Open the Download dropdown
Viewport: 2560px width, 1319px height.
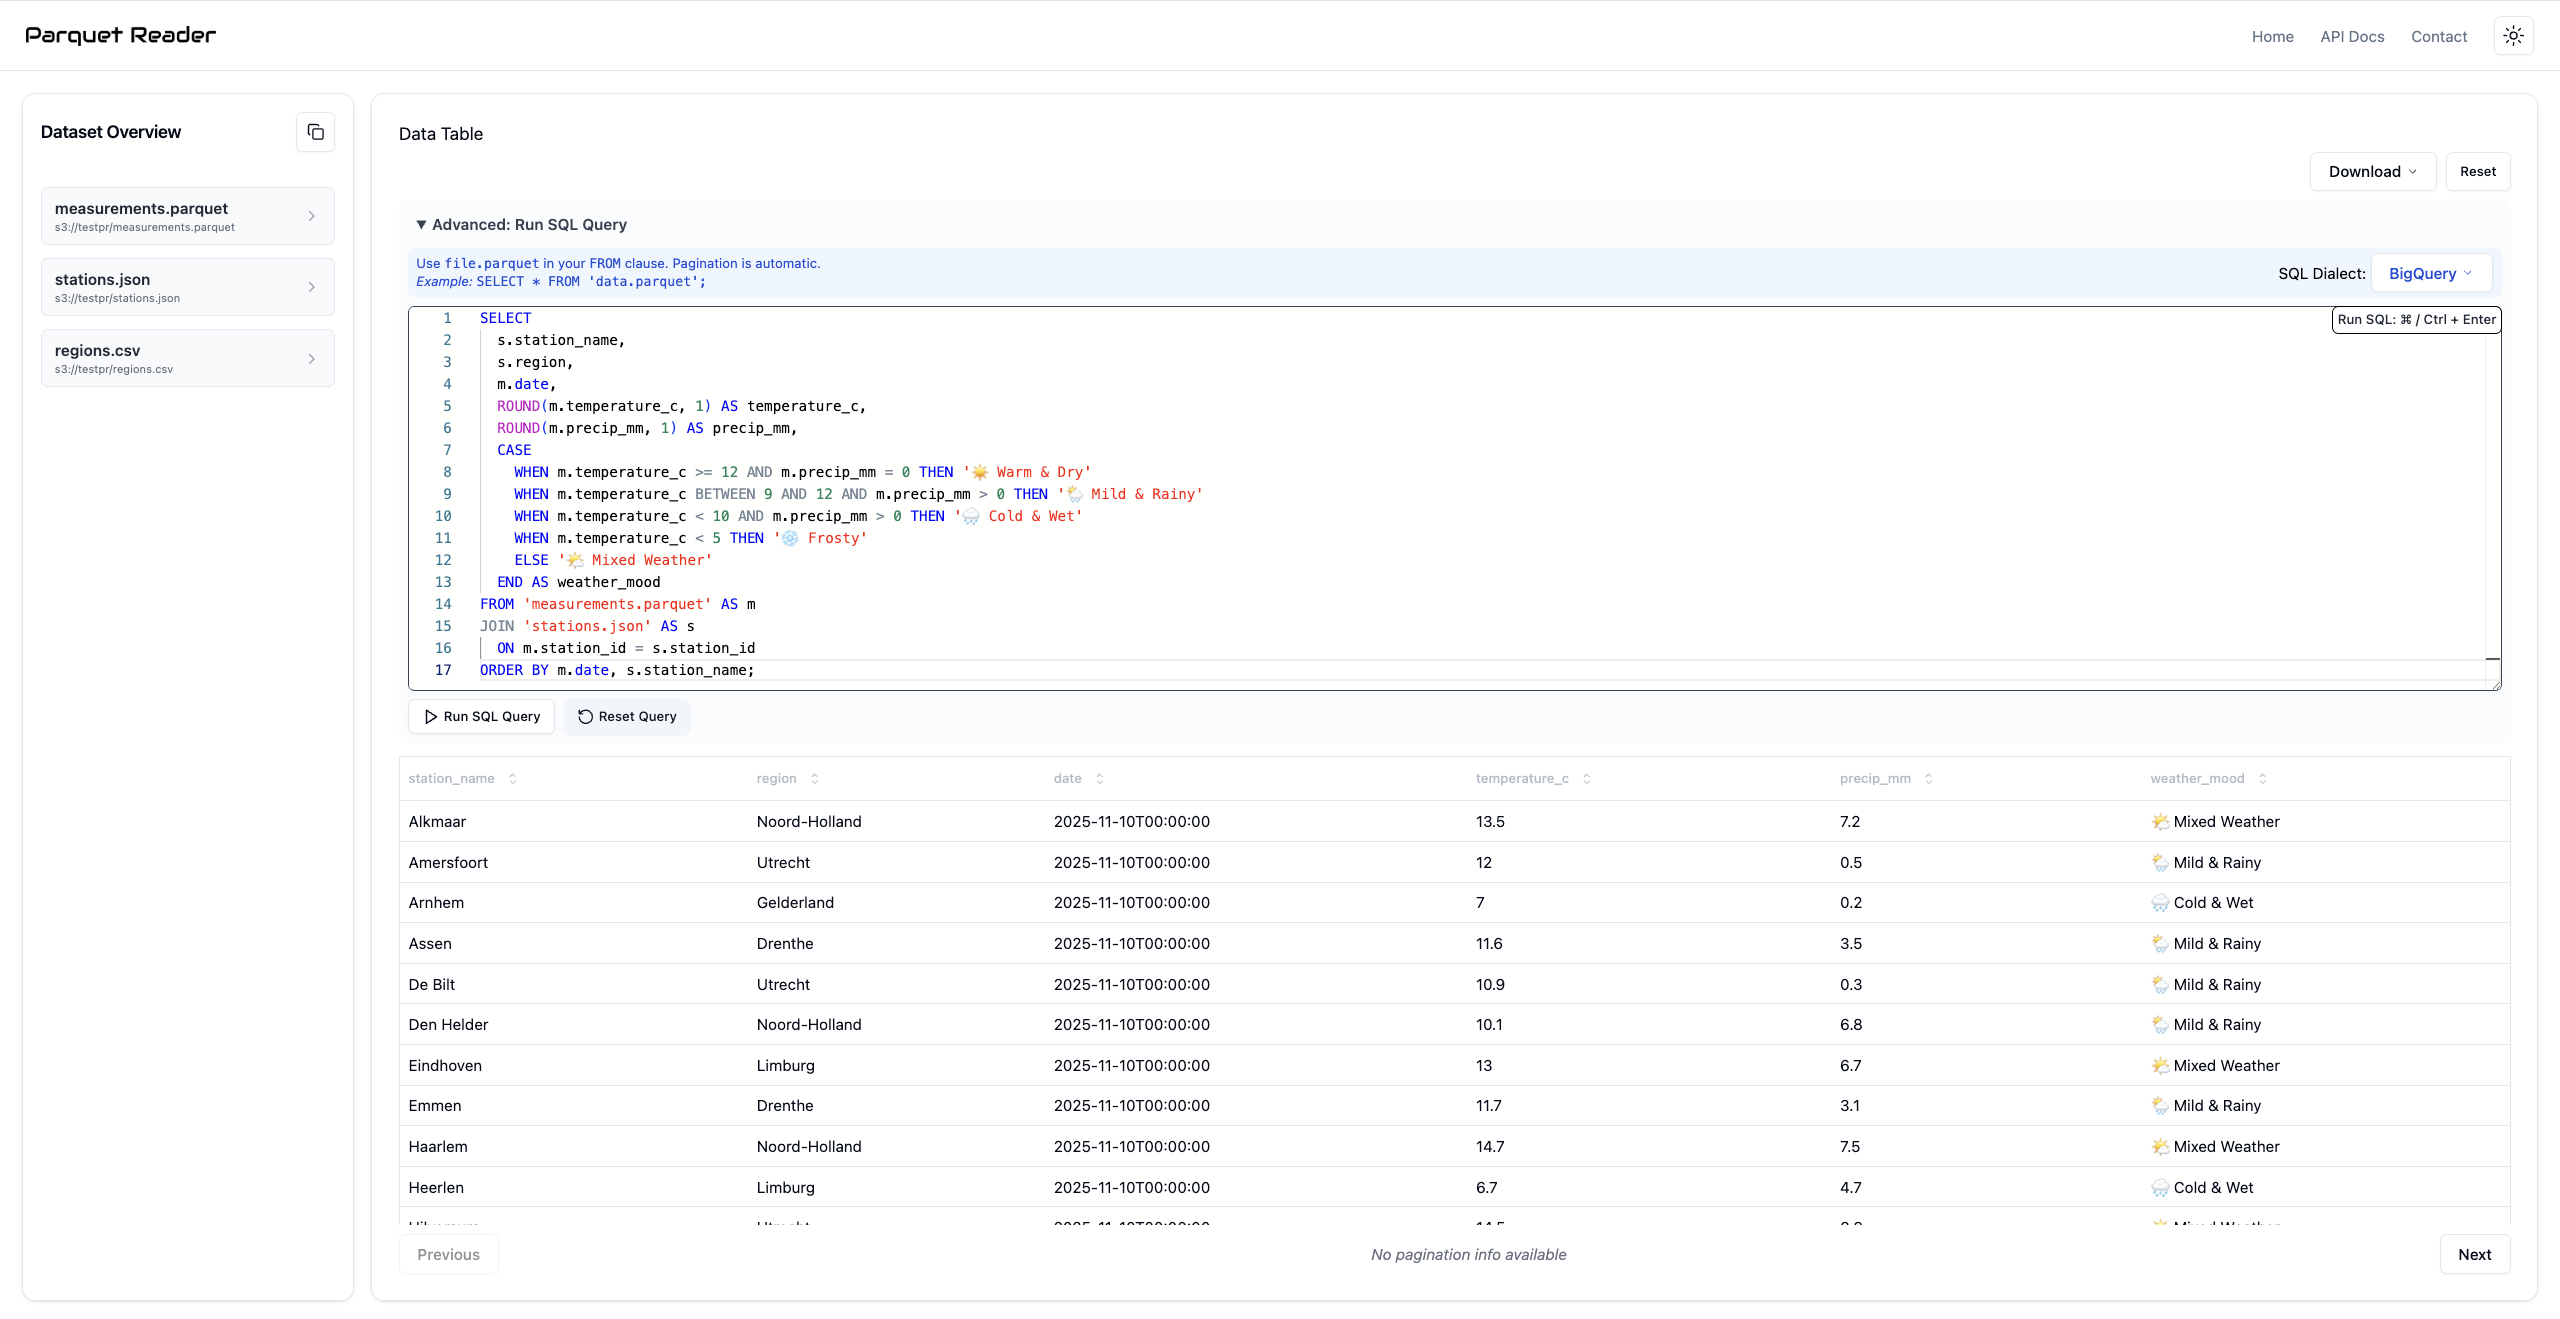click(x=2371, y=171)
